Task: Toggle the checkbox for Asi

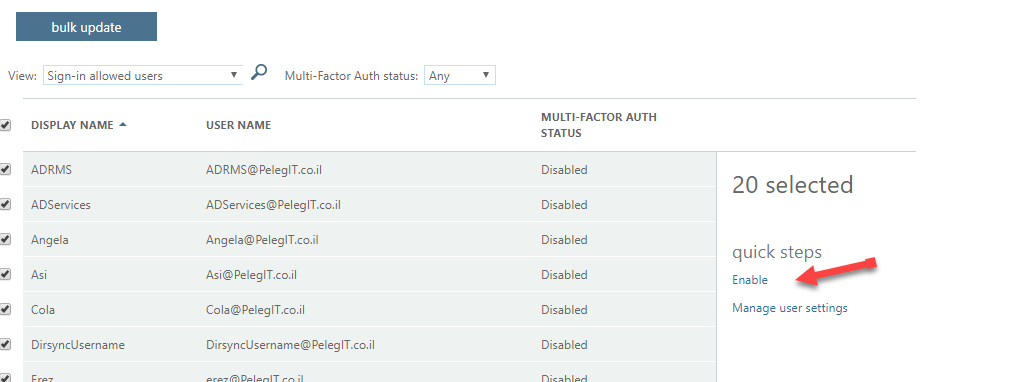Action: point(5,274)
